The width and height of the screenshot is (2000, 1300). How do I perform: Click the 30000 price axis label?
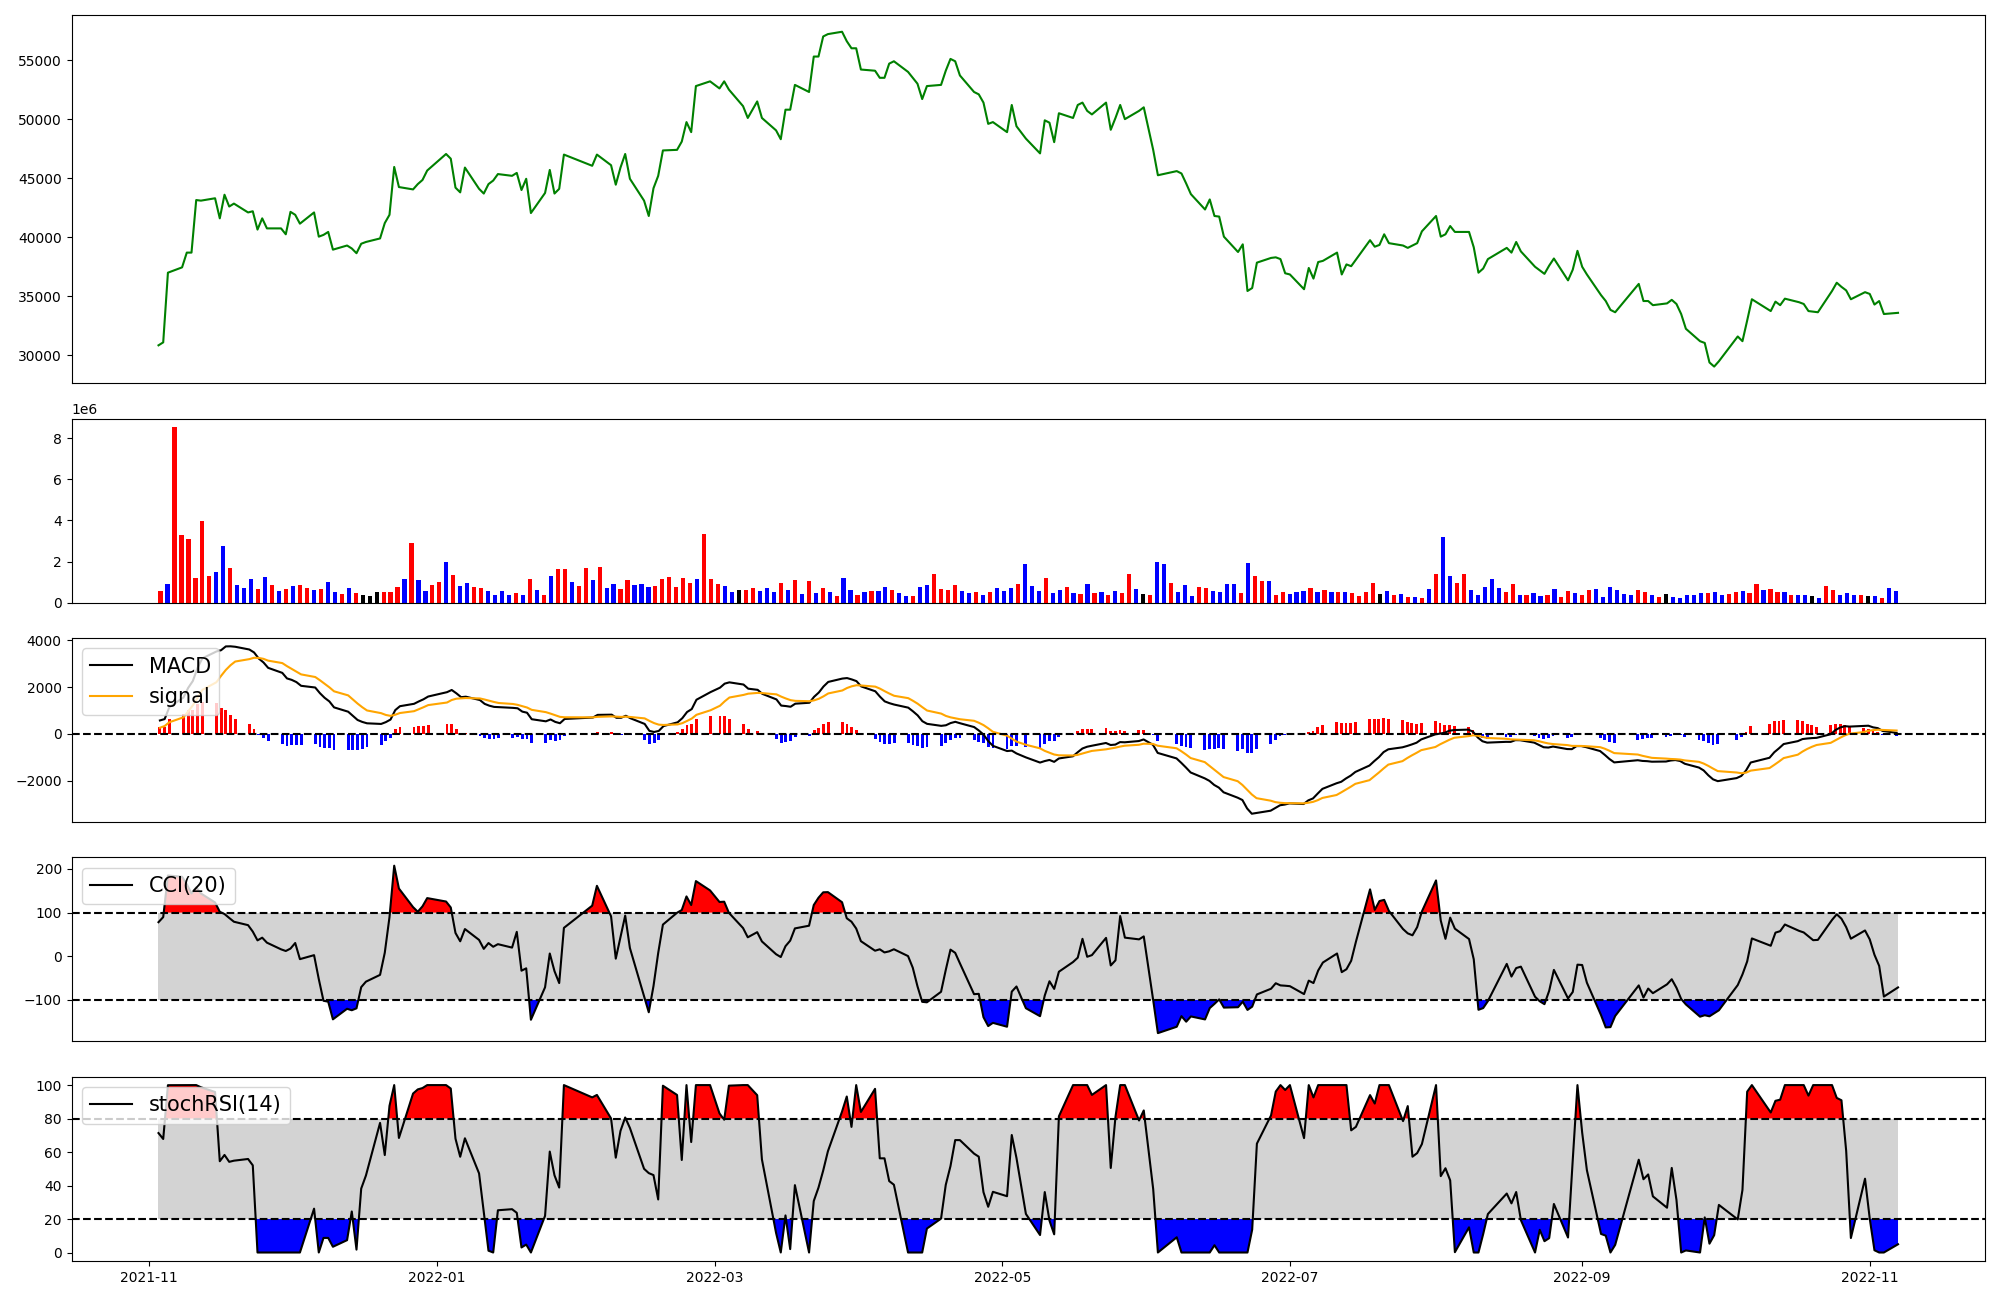click(x=40, y=356)
